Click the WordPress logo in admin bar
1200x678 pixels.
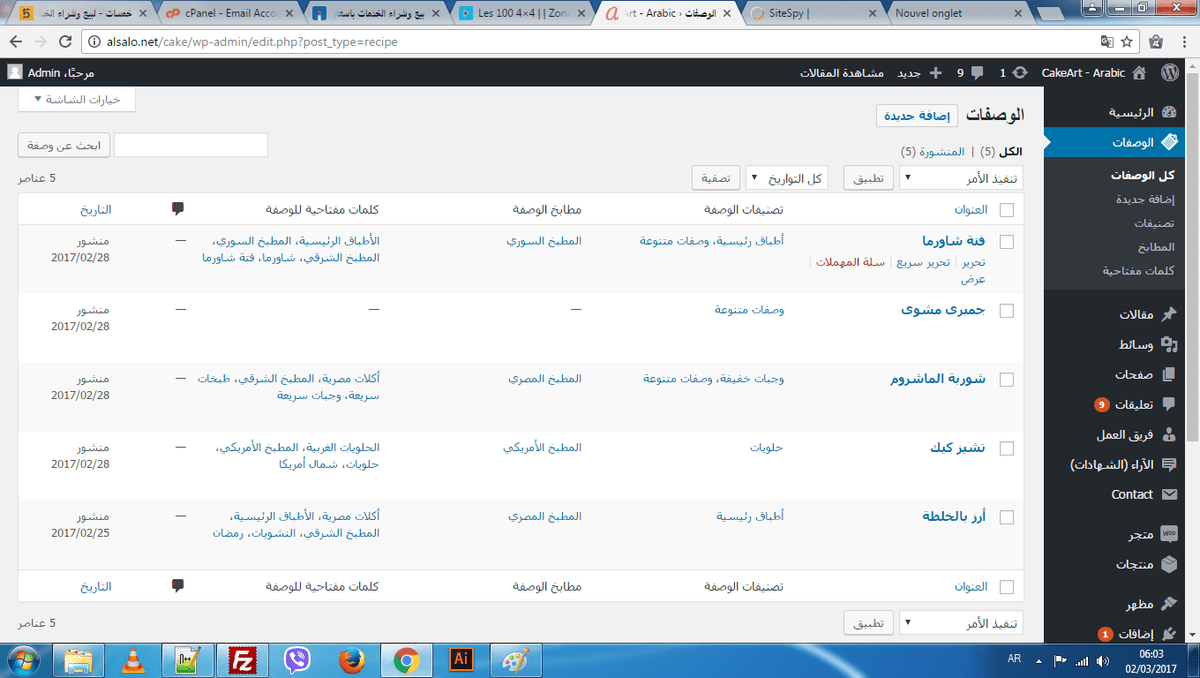click(1170, 73)
